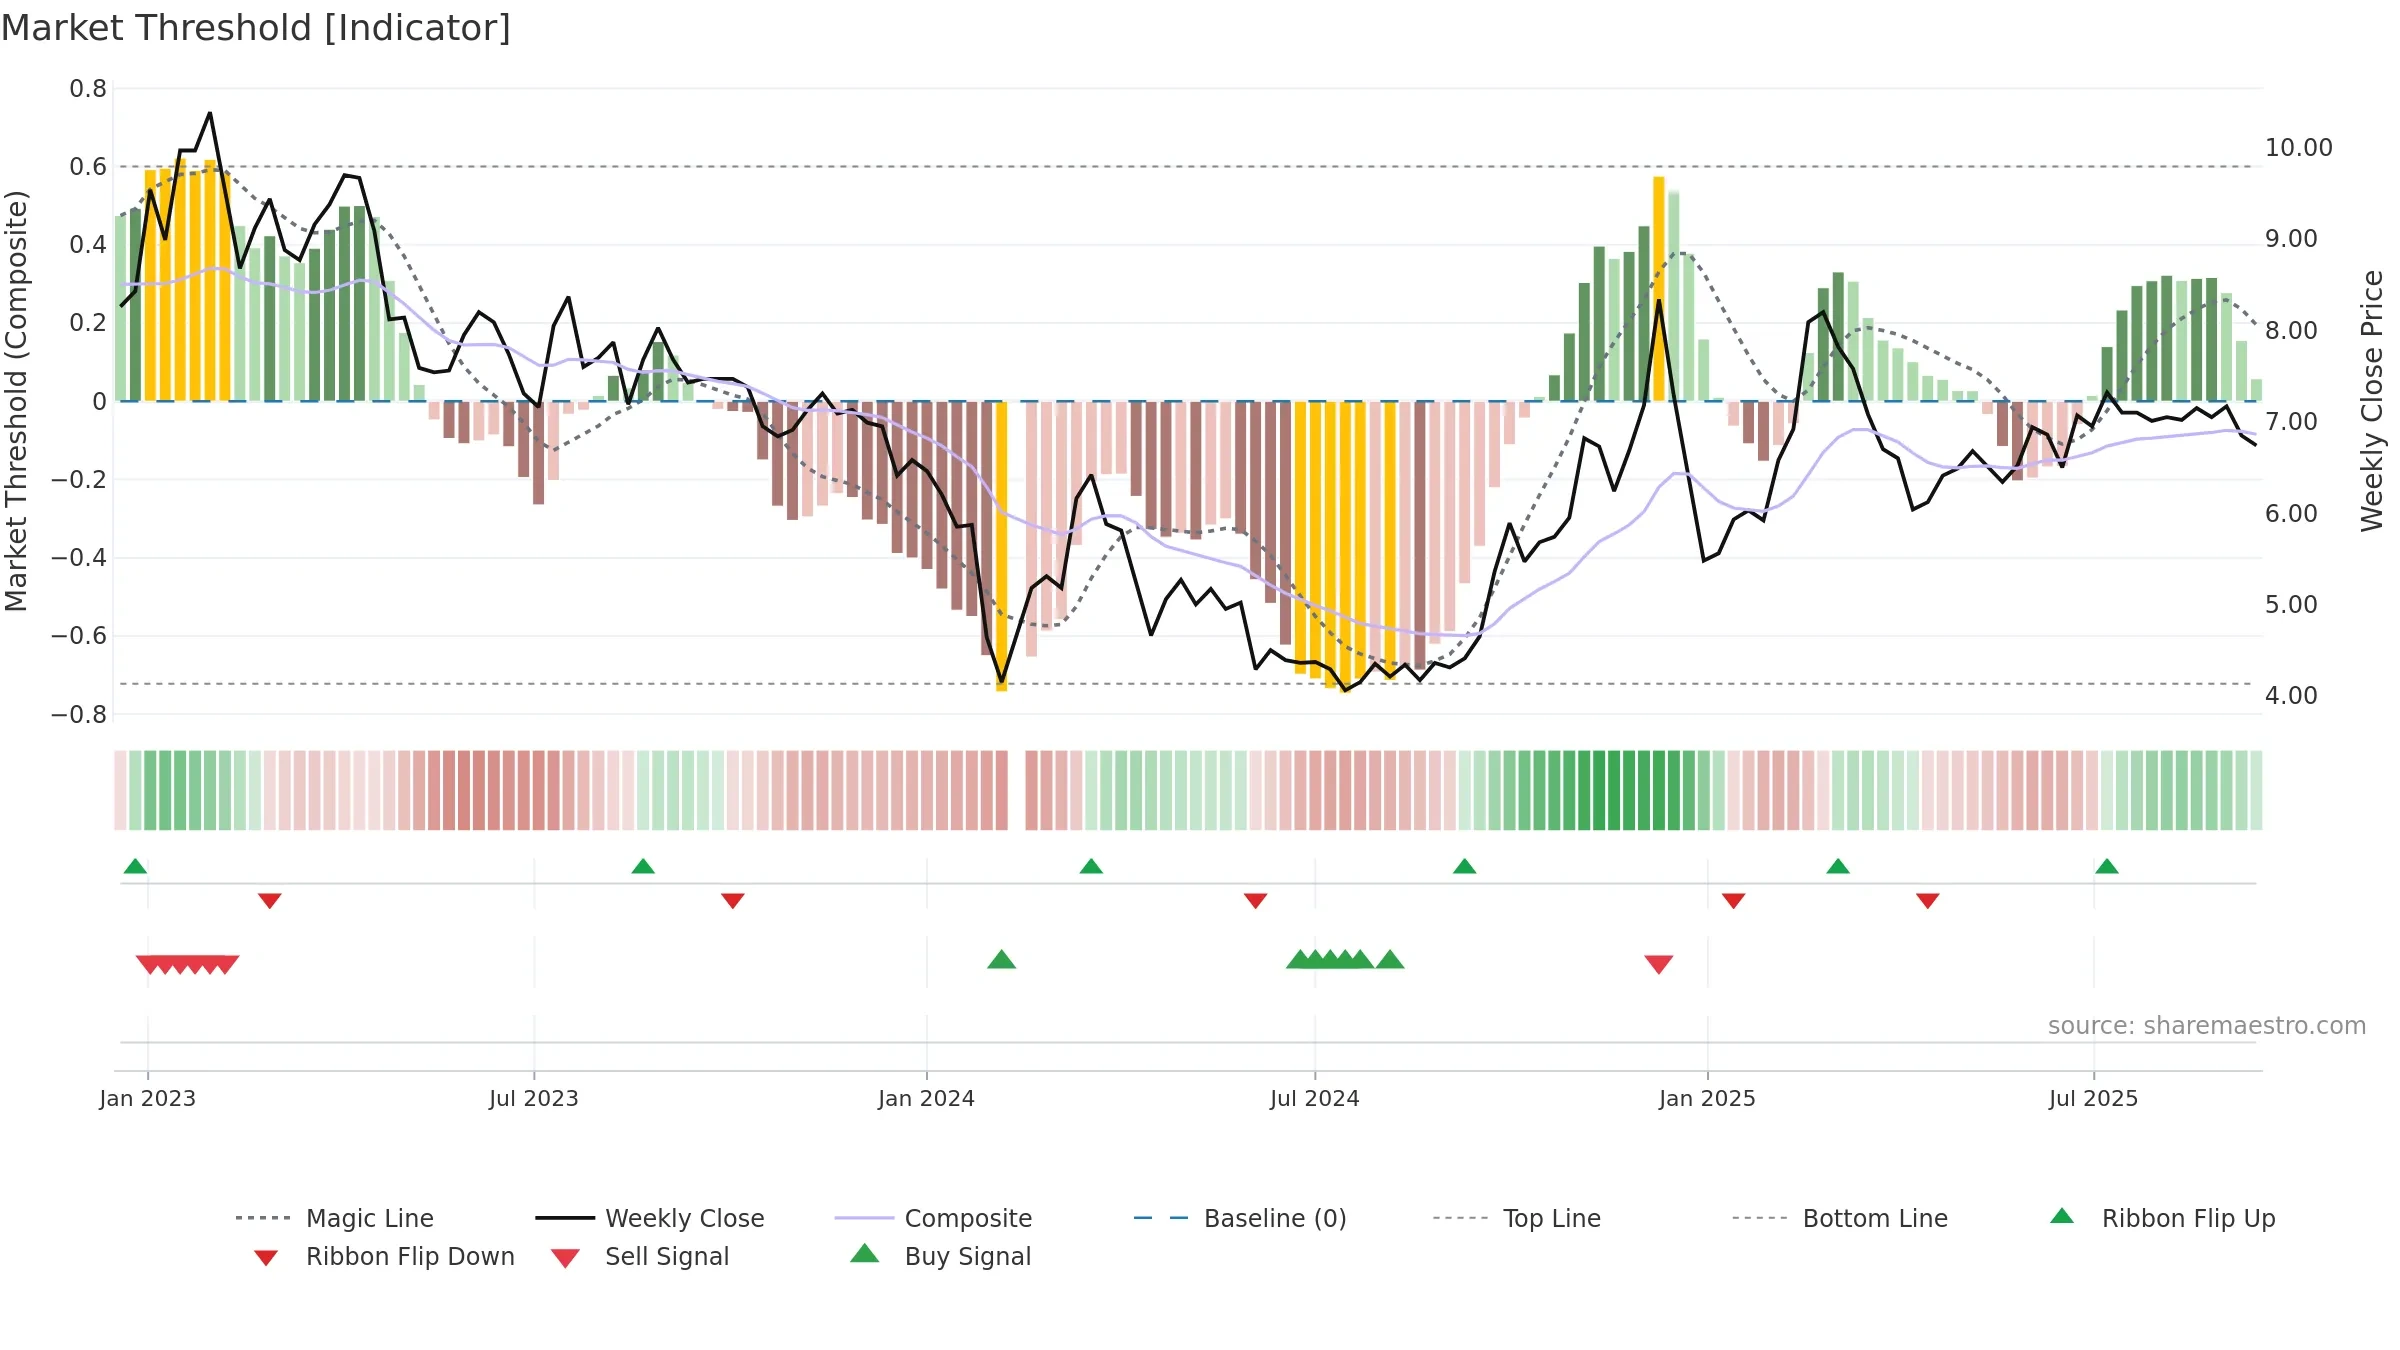Click the Jan 2024 axis label

(x=927, y=1098)
